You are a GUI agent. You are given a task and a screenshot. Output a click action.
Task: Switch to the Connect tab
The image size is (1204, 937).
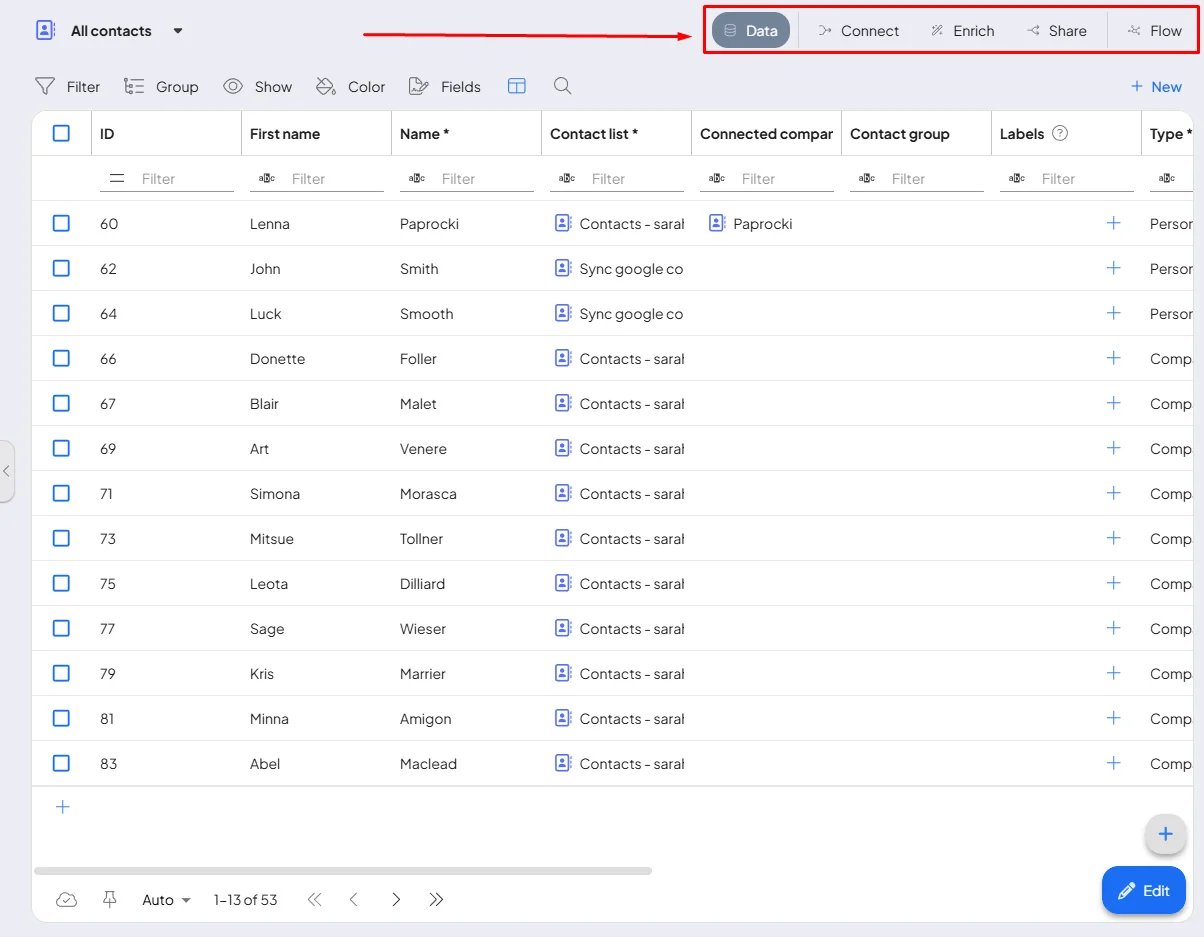858,30
